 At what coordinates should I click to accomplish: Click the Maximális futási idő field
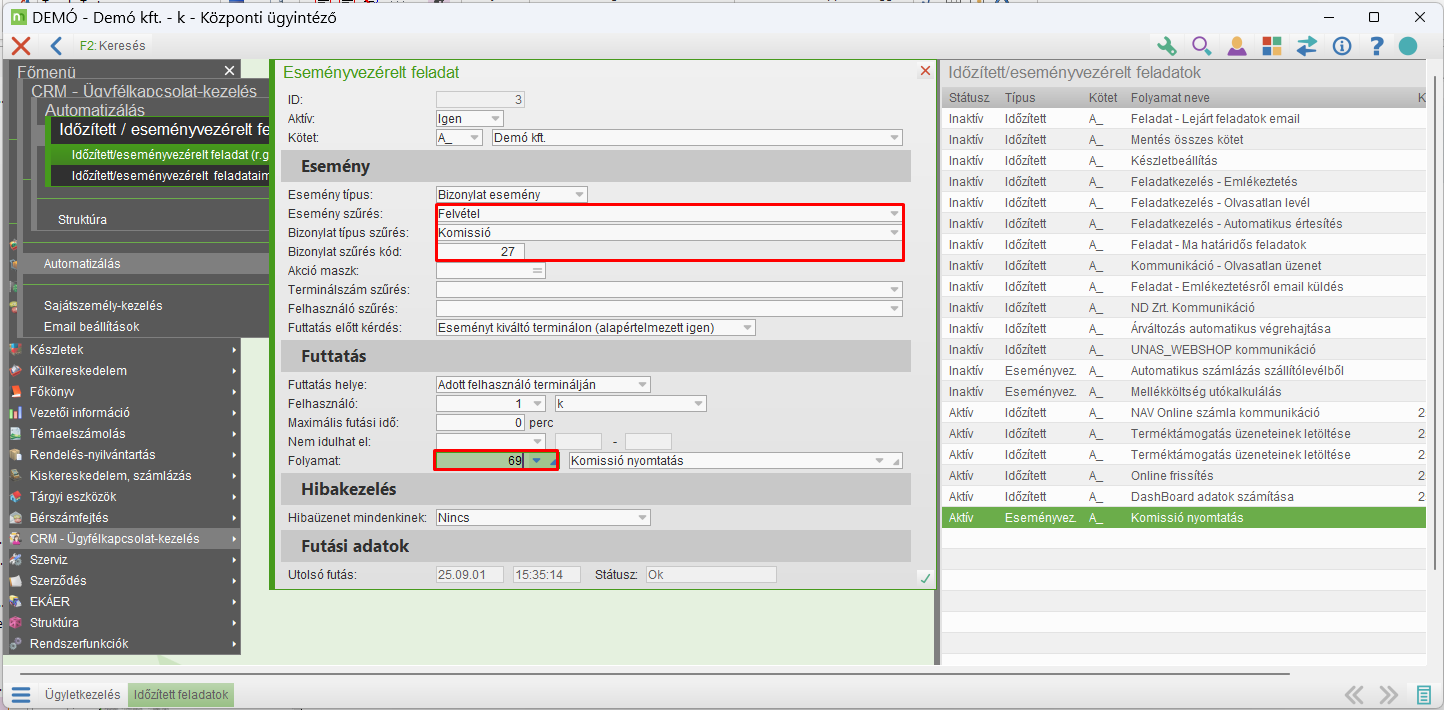(481, 423)
